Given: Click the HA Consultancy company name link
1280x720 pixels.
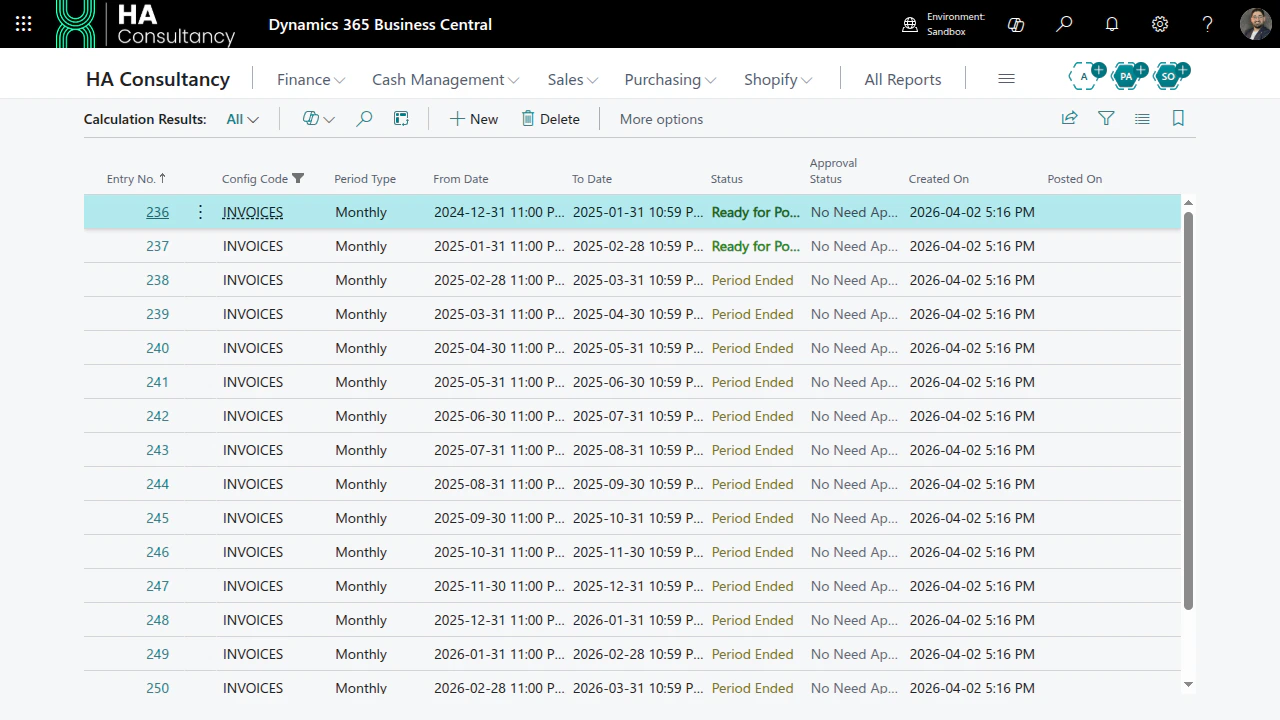Looking at the screenshot, I should click(x=158, y=79).
